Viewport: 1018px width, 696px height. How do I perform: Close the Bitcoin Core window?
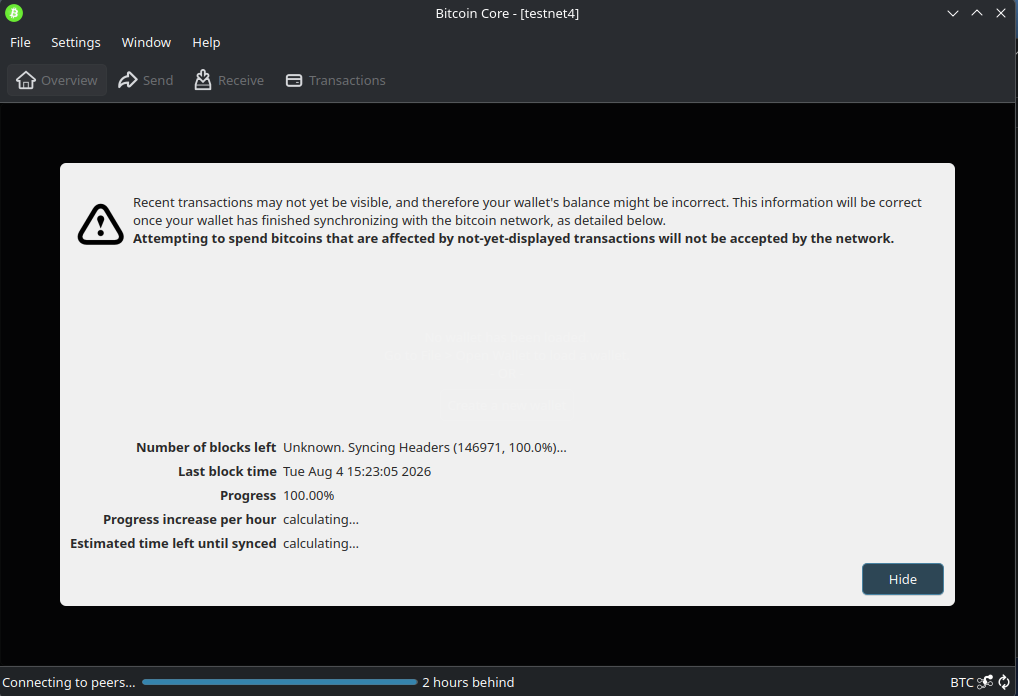1000,13
